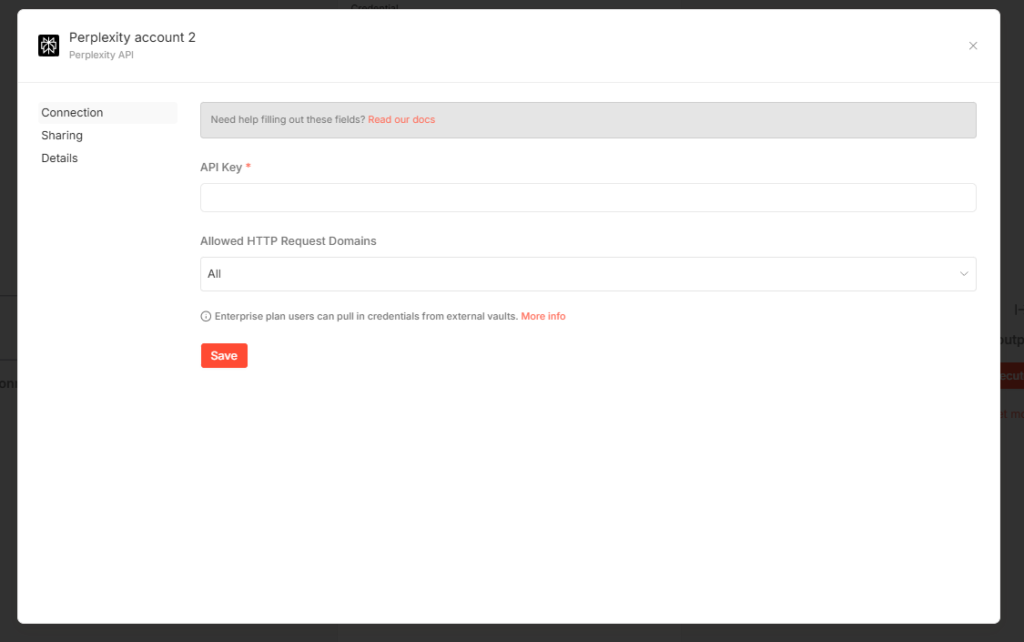Close the credential dialog with the X
This screenshot has height=642, width=1024.
click(973, 46)
